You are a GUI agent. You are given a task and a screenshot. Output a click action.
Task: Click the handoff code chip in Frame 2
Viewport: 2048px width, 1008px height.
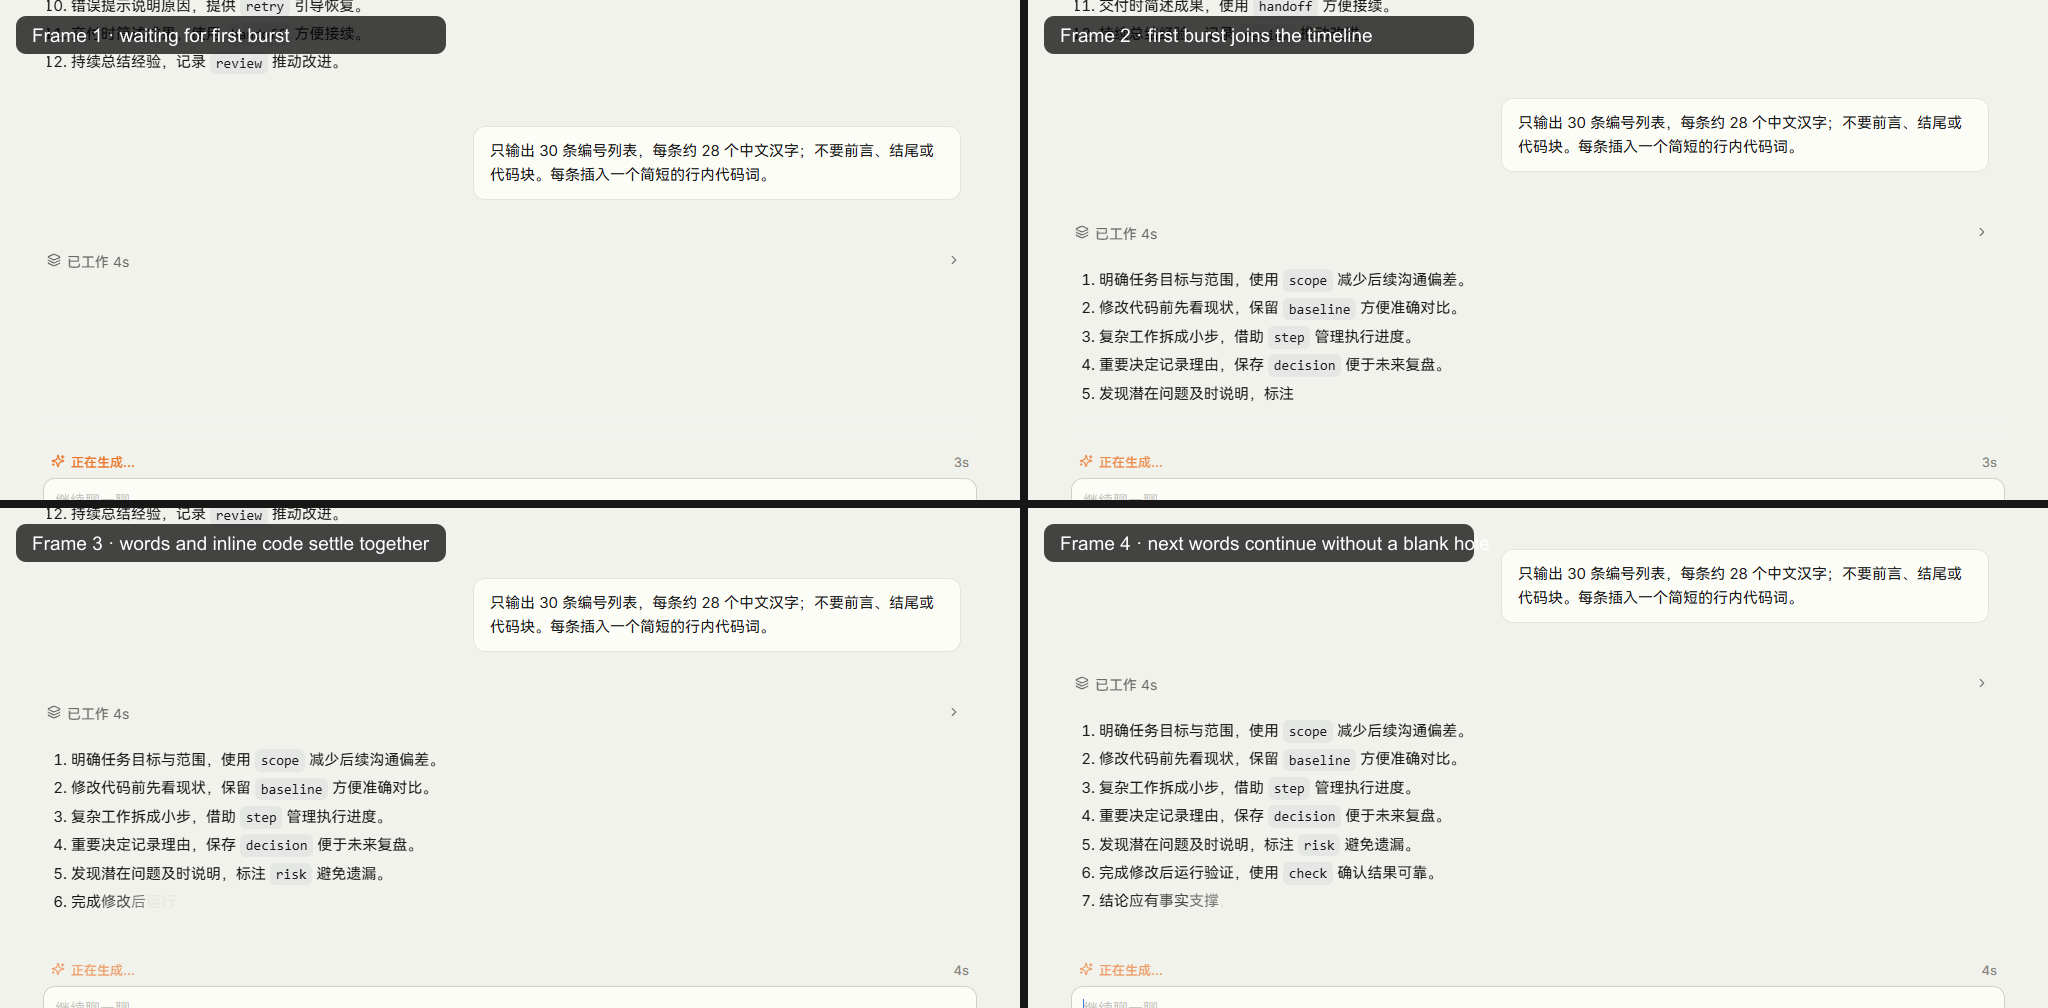point(1285,6)
